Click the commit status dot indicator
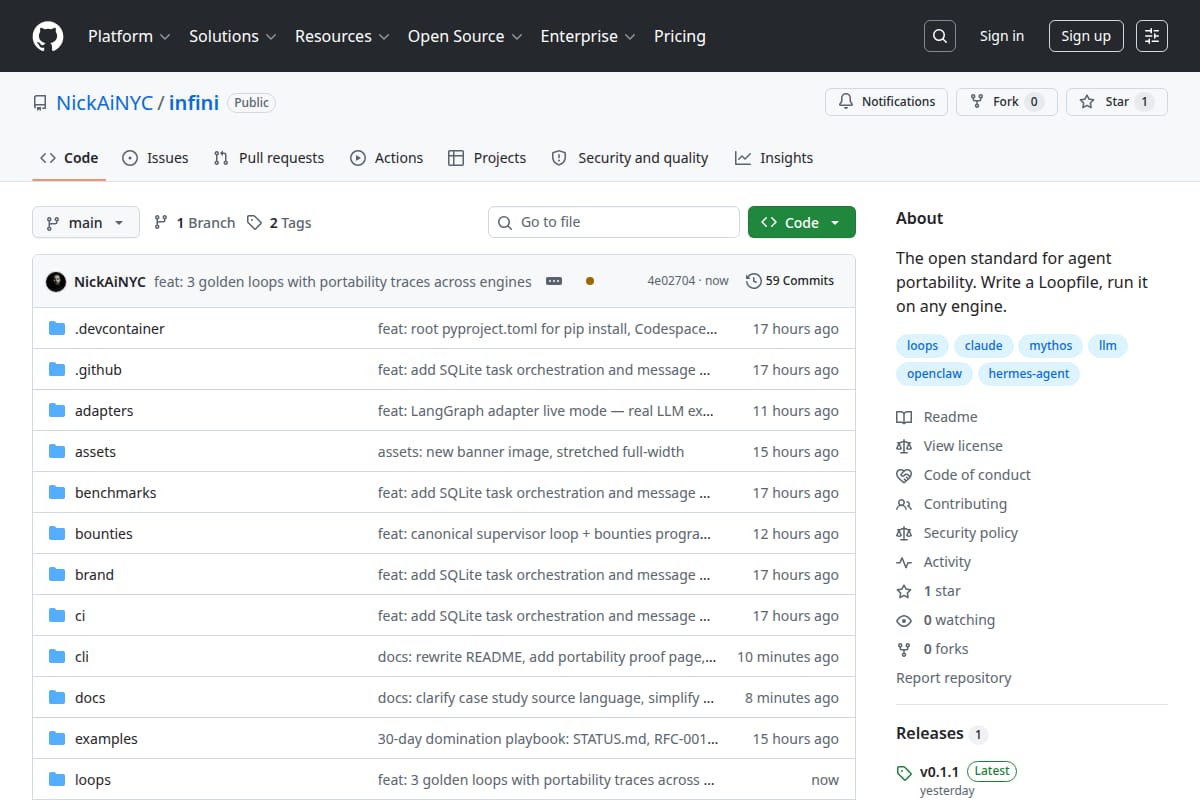This screenshot has width=1200, height=800. click(x=590, y=281)
